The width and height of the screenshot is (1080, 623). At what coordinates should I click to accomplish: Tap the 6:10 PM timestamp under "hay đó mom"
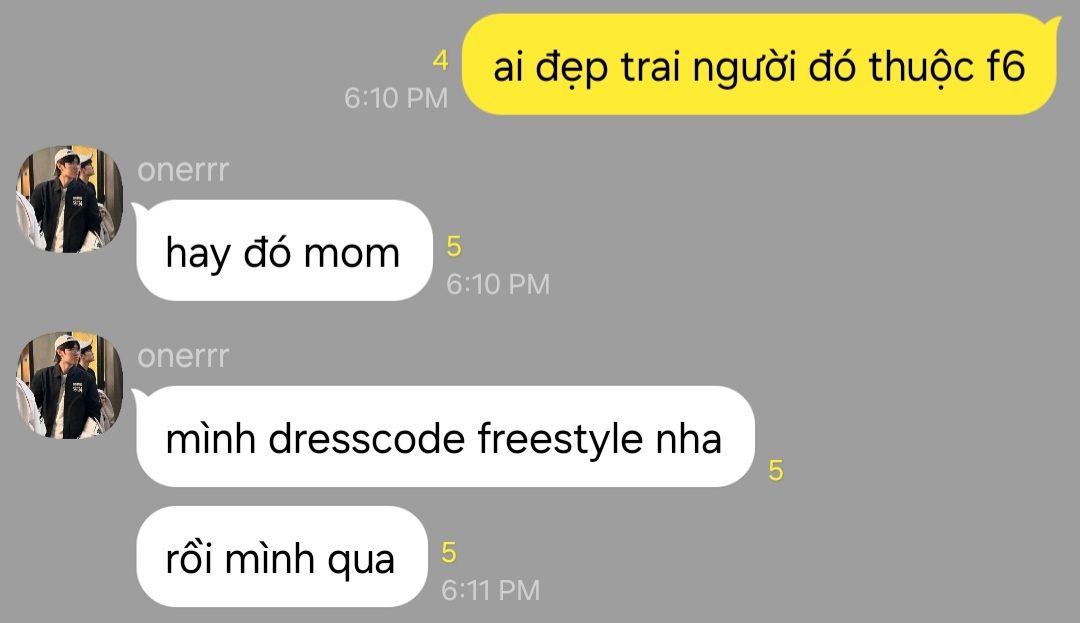click(x=498, y=284)
